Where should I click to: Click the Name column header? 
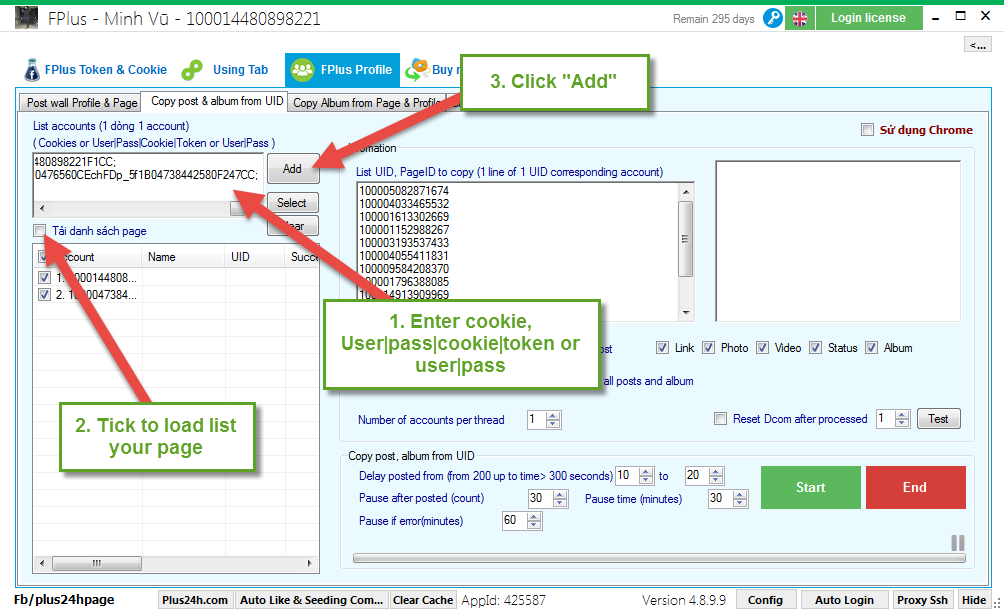tap(183, 257)
